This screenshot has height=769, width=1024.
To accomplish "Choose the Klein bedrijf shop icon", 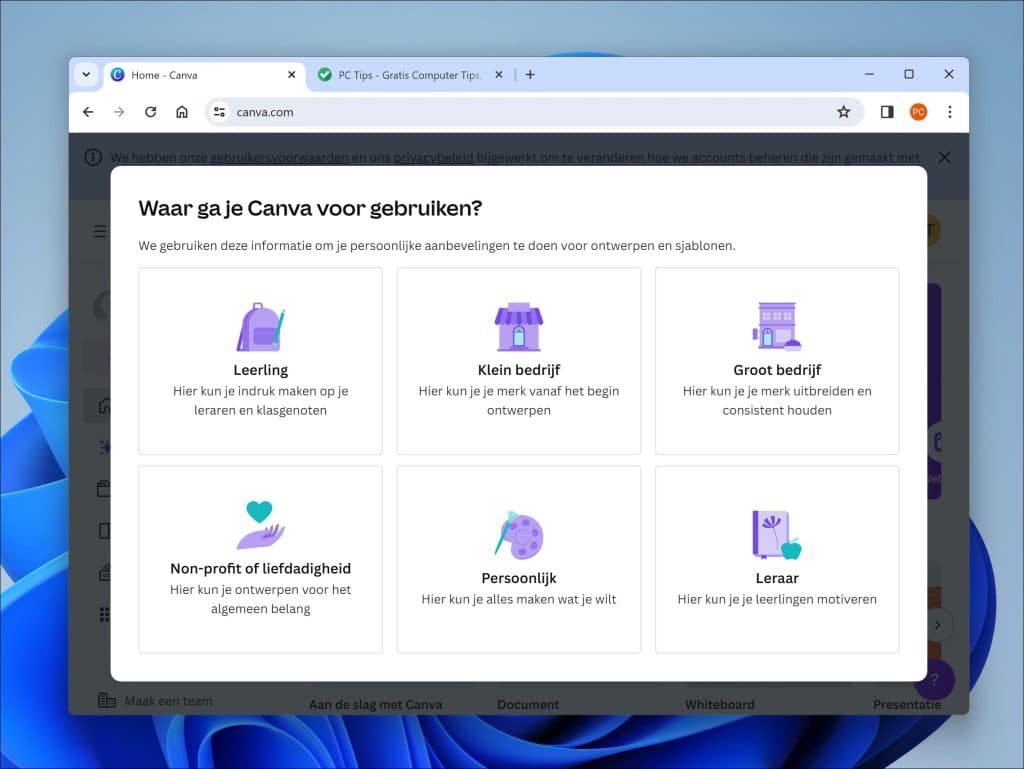I will click(519, 327).
